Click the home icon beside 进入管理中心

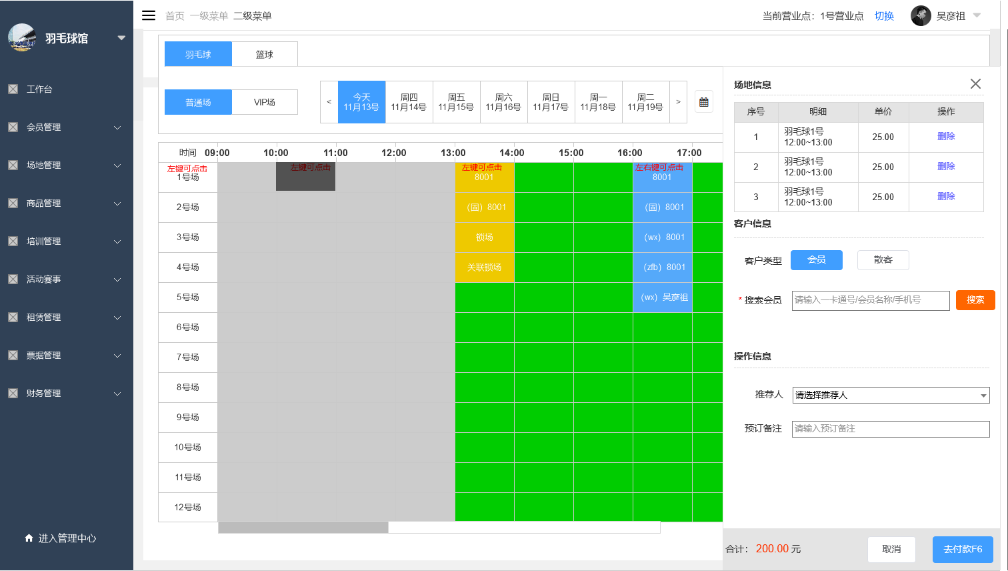coord(29,538)
